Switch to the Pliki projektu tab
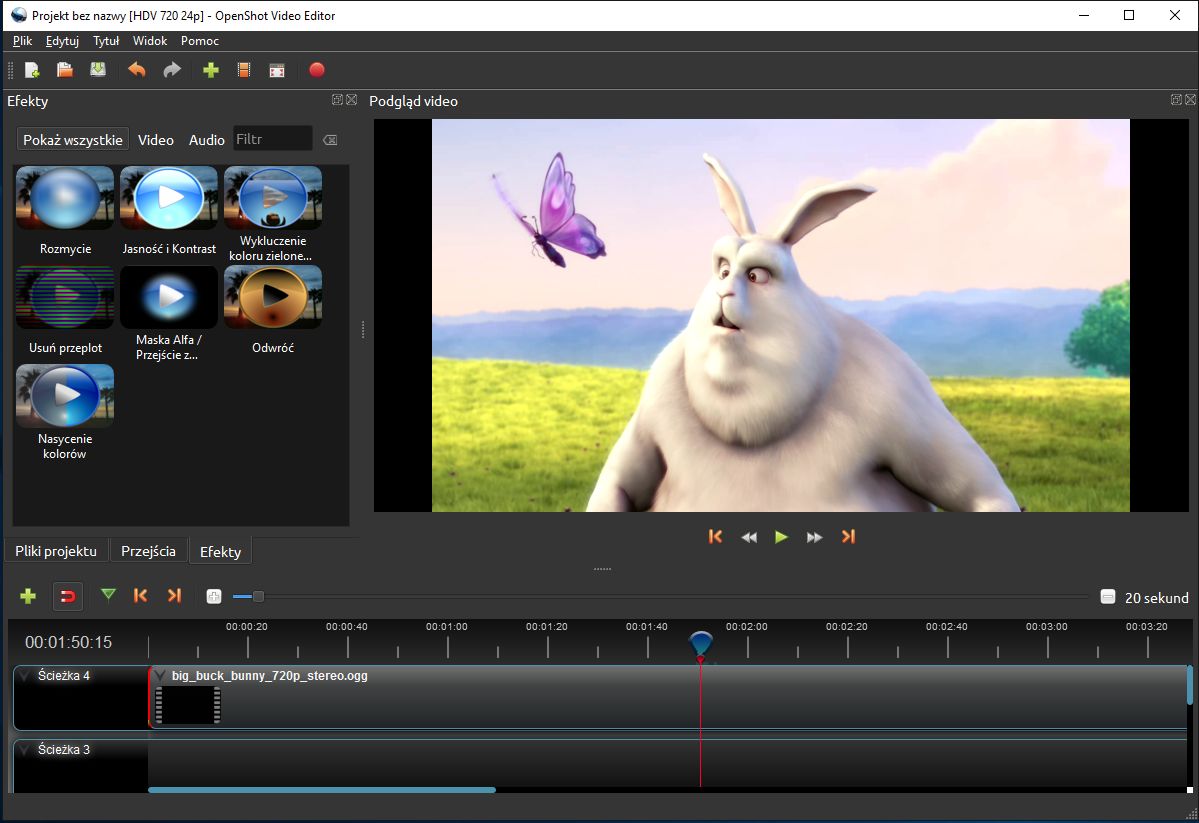This screenshot has height=823, width=1199. (56, 551)
